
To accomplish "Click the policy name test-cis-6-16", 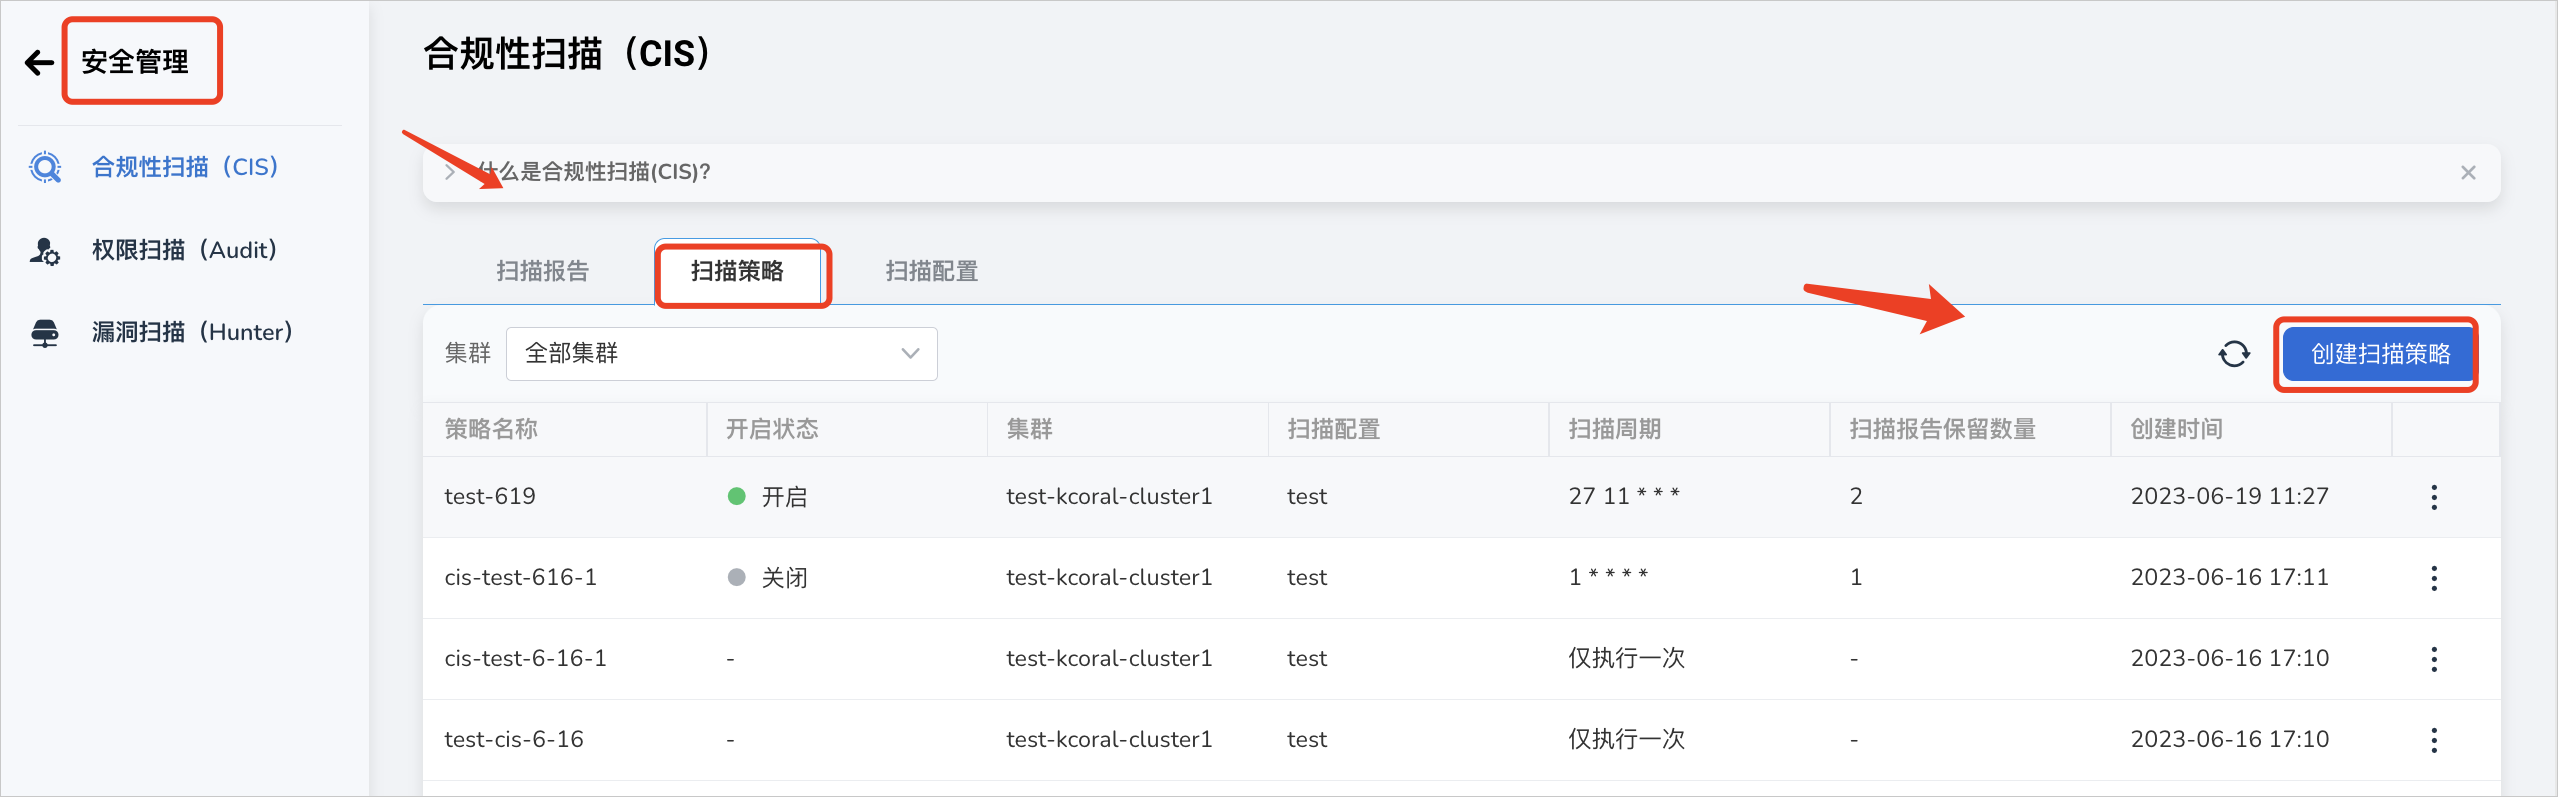I will pos(514,739).
